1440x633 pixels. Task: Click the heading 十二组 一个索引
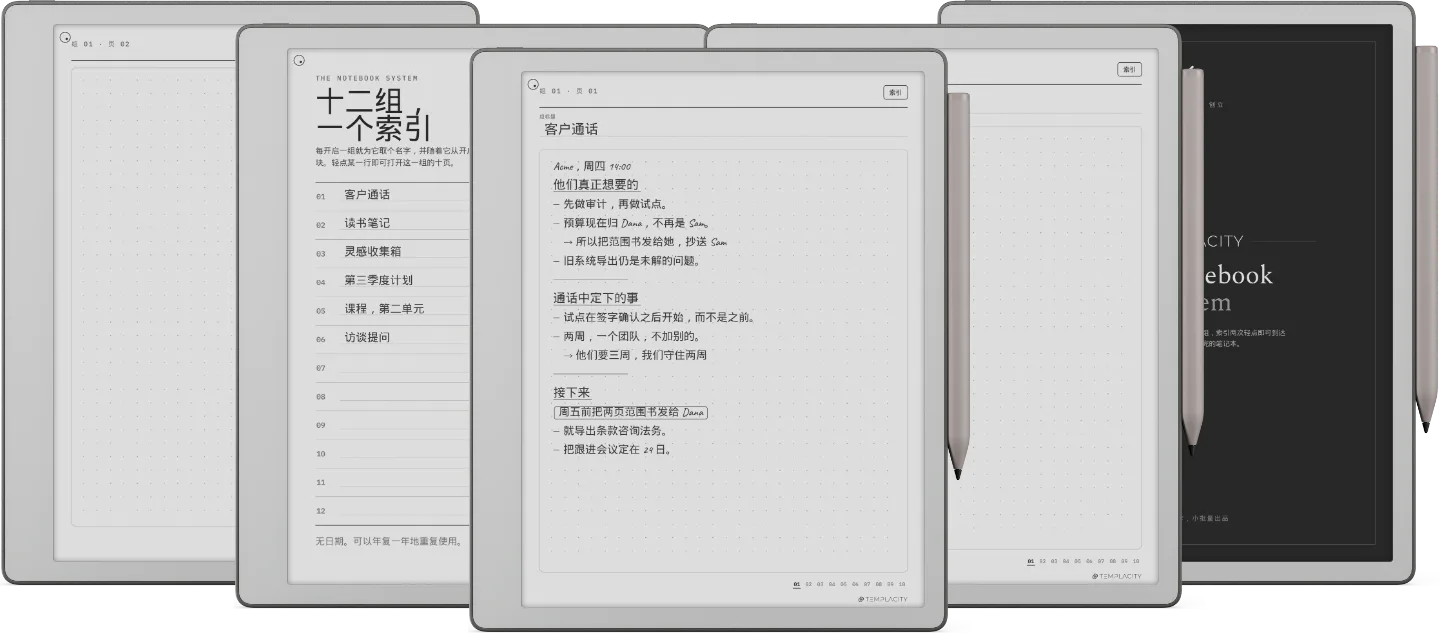pyautogui.click(x=374, y=116)
